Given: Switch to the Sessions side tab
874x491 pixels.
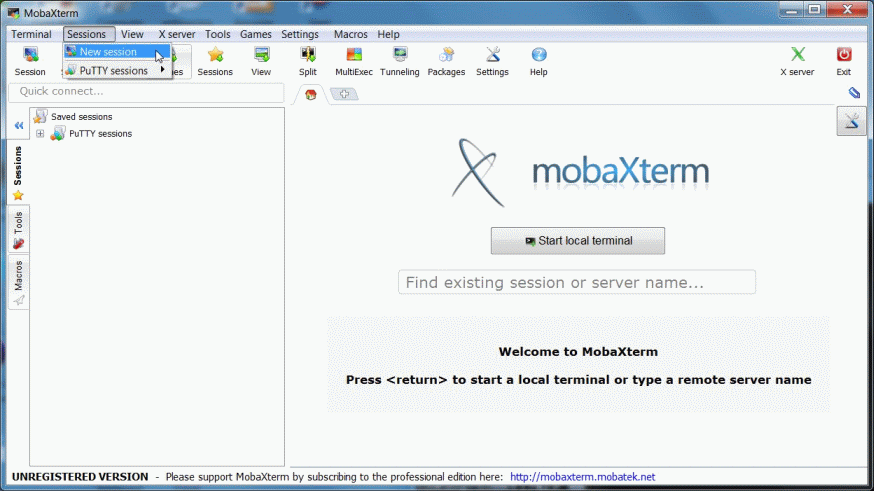Looking at the screenshot, I should pos(18,173).
